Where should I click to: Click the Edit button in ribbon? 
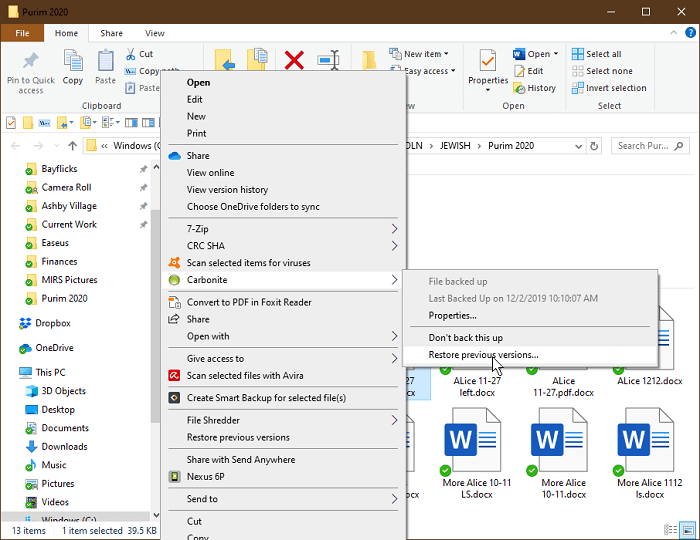pos(529,71)
